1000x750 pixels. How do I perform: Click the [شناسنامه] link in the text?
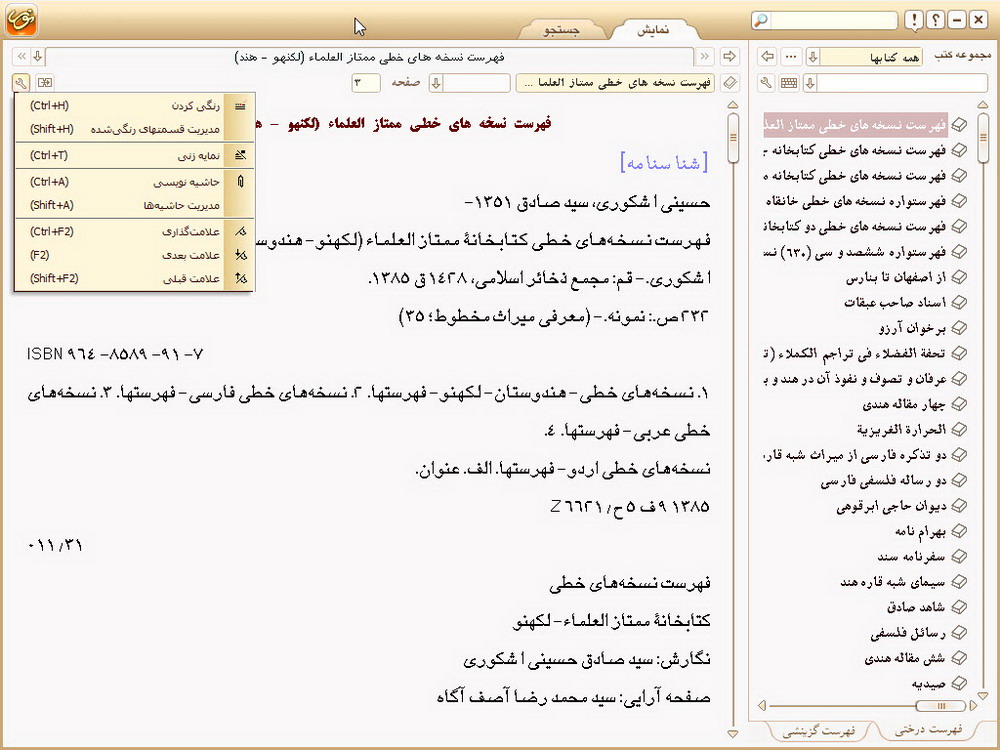tap(665, 163)
